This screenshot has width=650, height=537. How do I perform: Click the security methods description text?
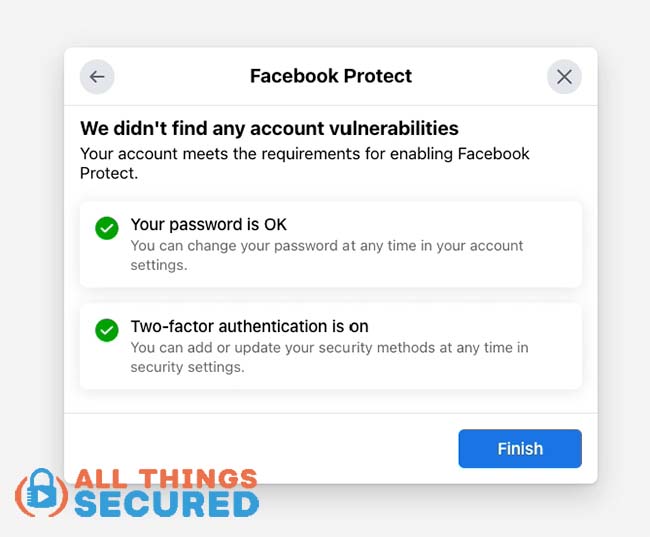point(329,357)
